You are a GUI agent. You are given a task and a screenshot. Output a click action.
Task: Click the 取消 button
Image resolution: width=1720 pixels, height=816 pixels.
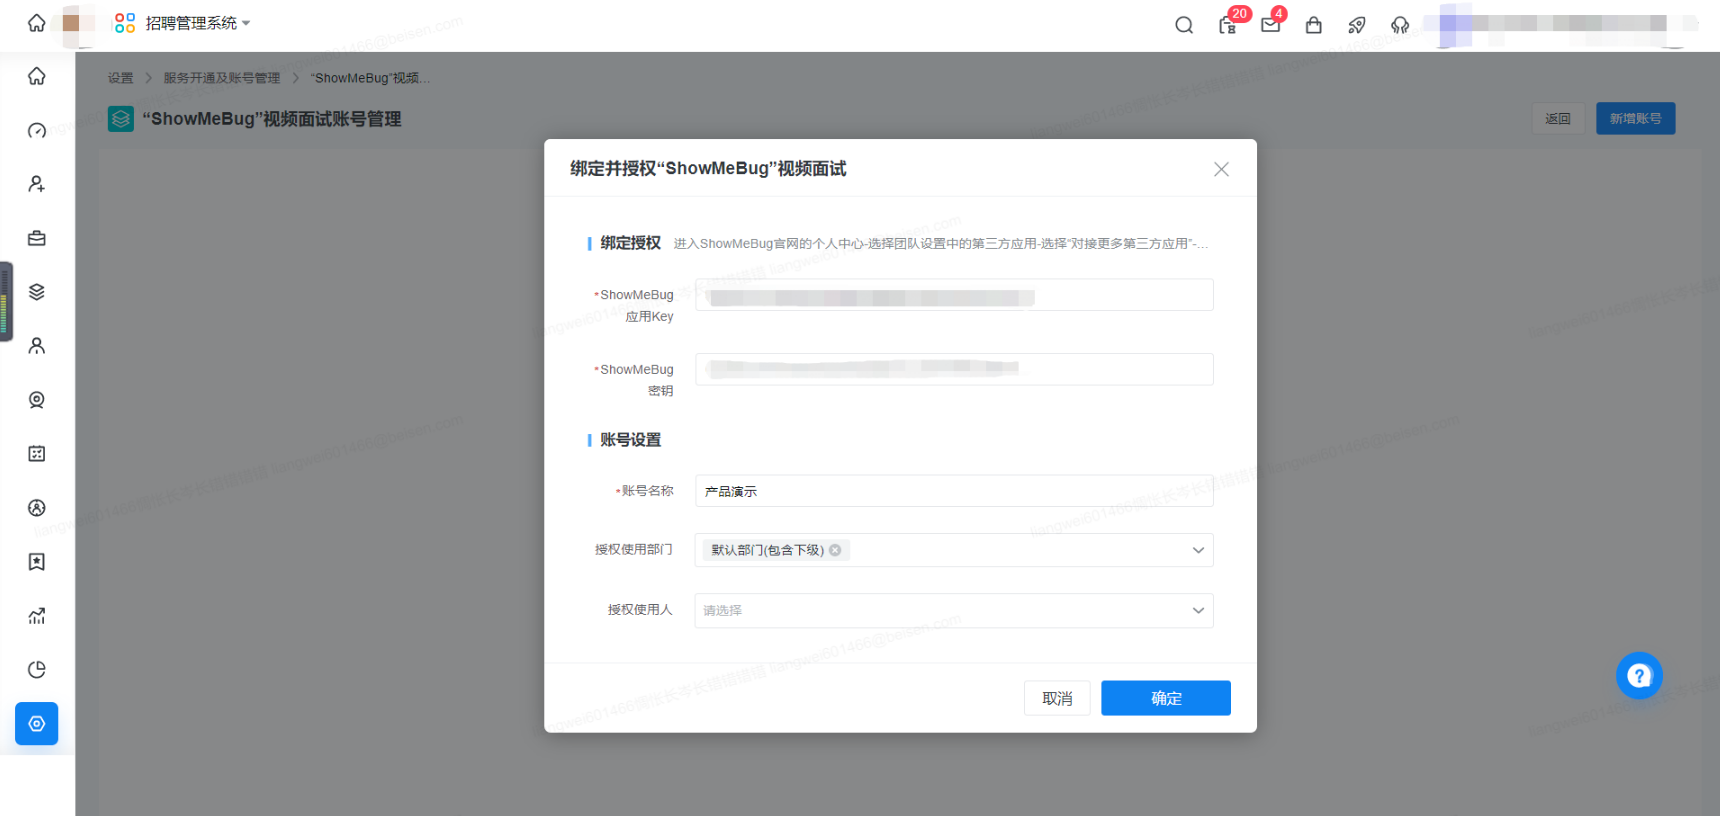[1057, 698]
